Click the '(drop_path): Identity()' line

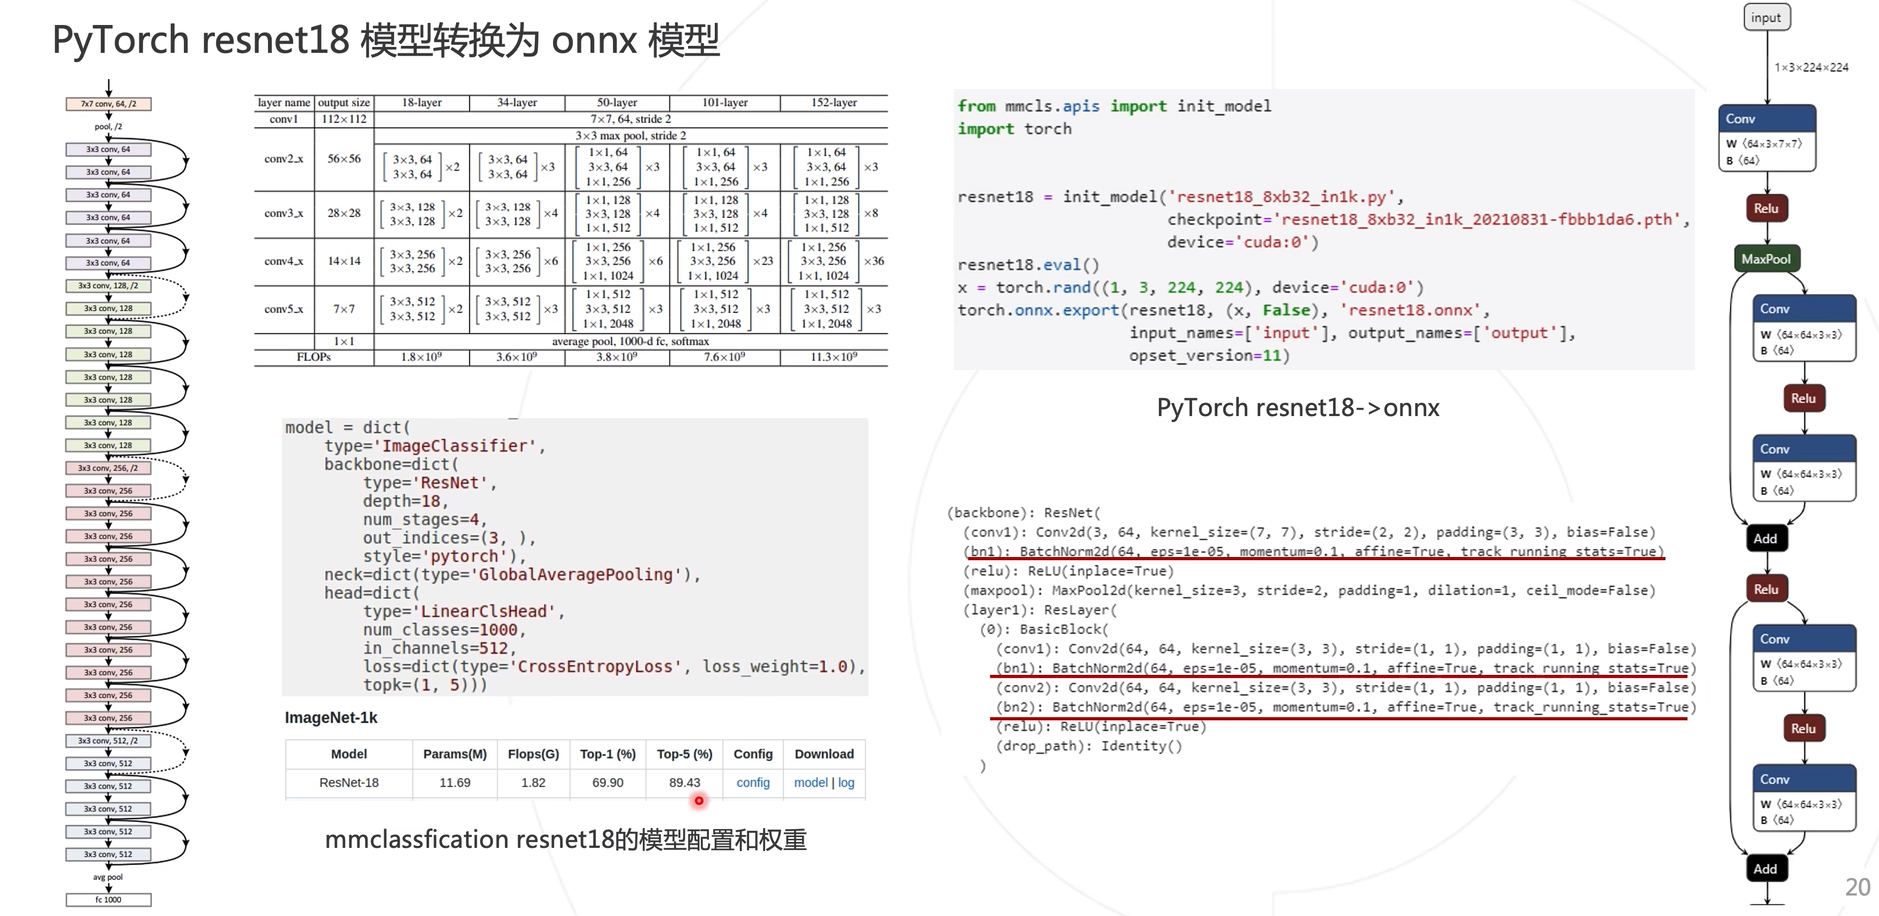tap(1089, 746)
